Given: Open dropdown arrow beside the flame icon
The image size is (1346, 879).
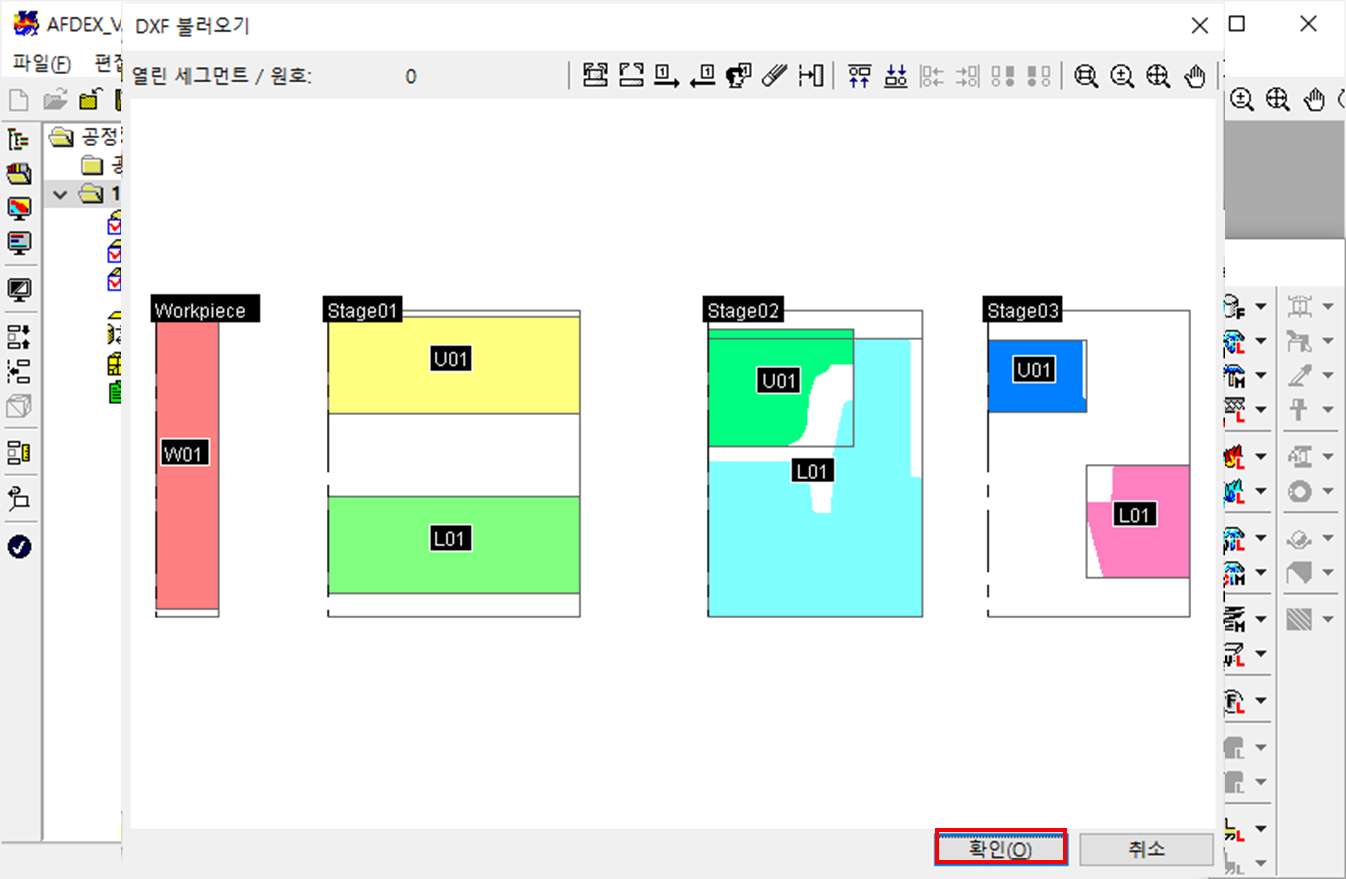Looking at the screenshot, I should point(1261,458).
